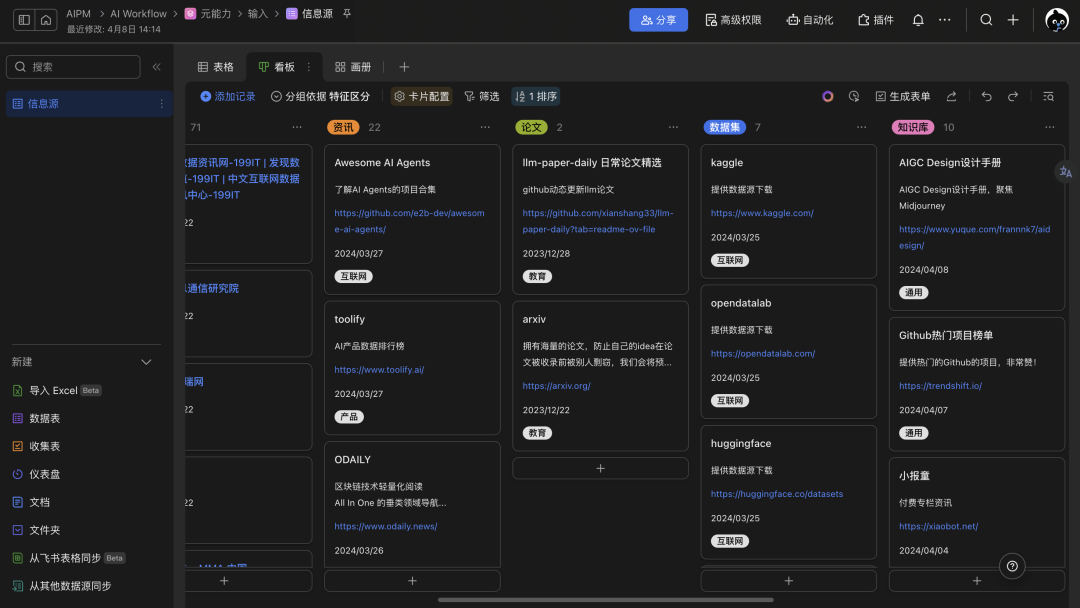The image size is (1080, 608).
Task: Click the home icon in top bar
Action: click(x=46, y=20)
